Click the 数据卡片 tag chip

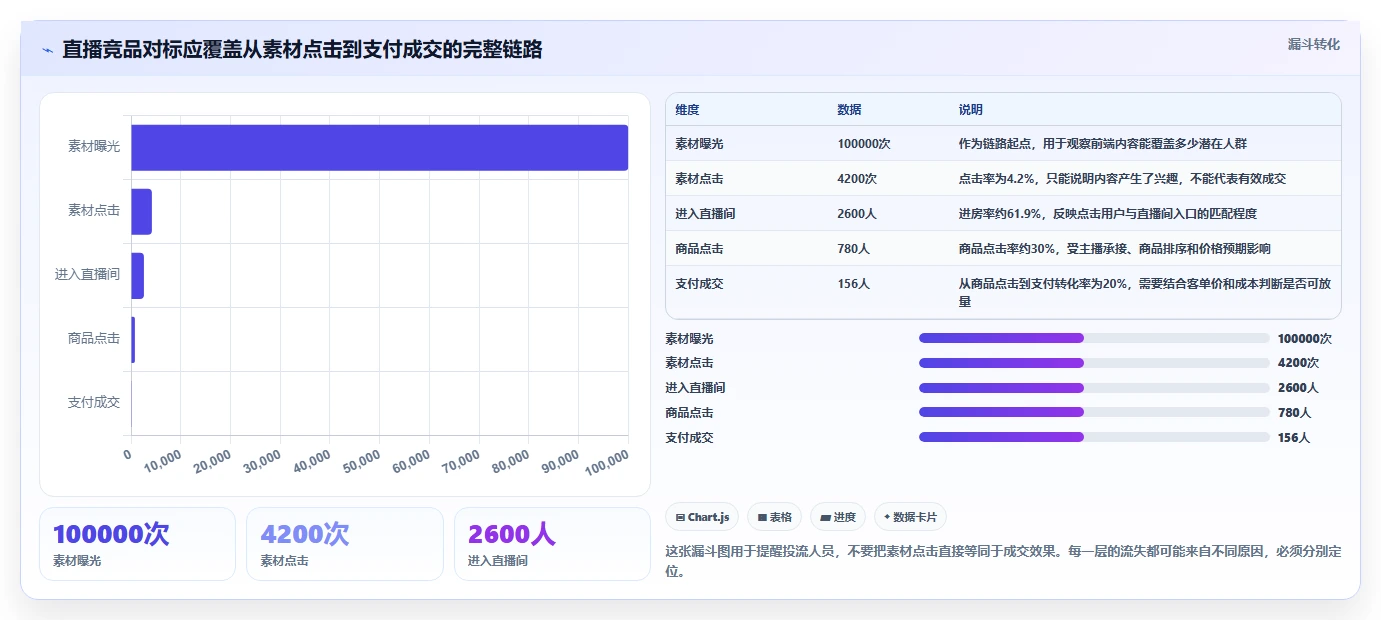point(910,517)
